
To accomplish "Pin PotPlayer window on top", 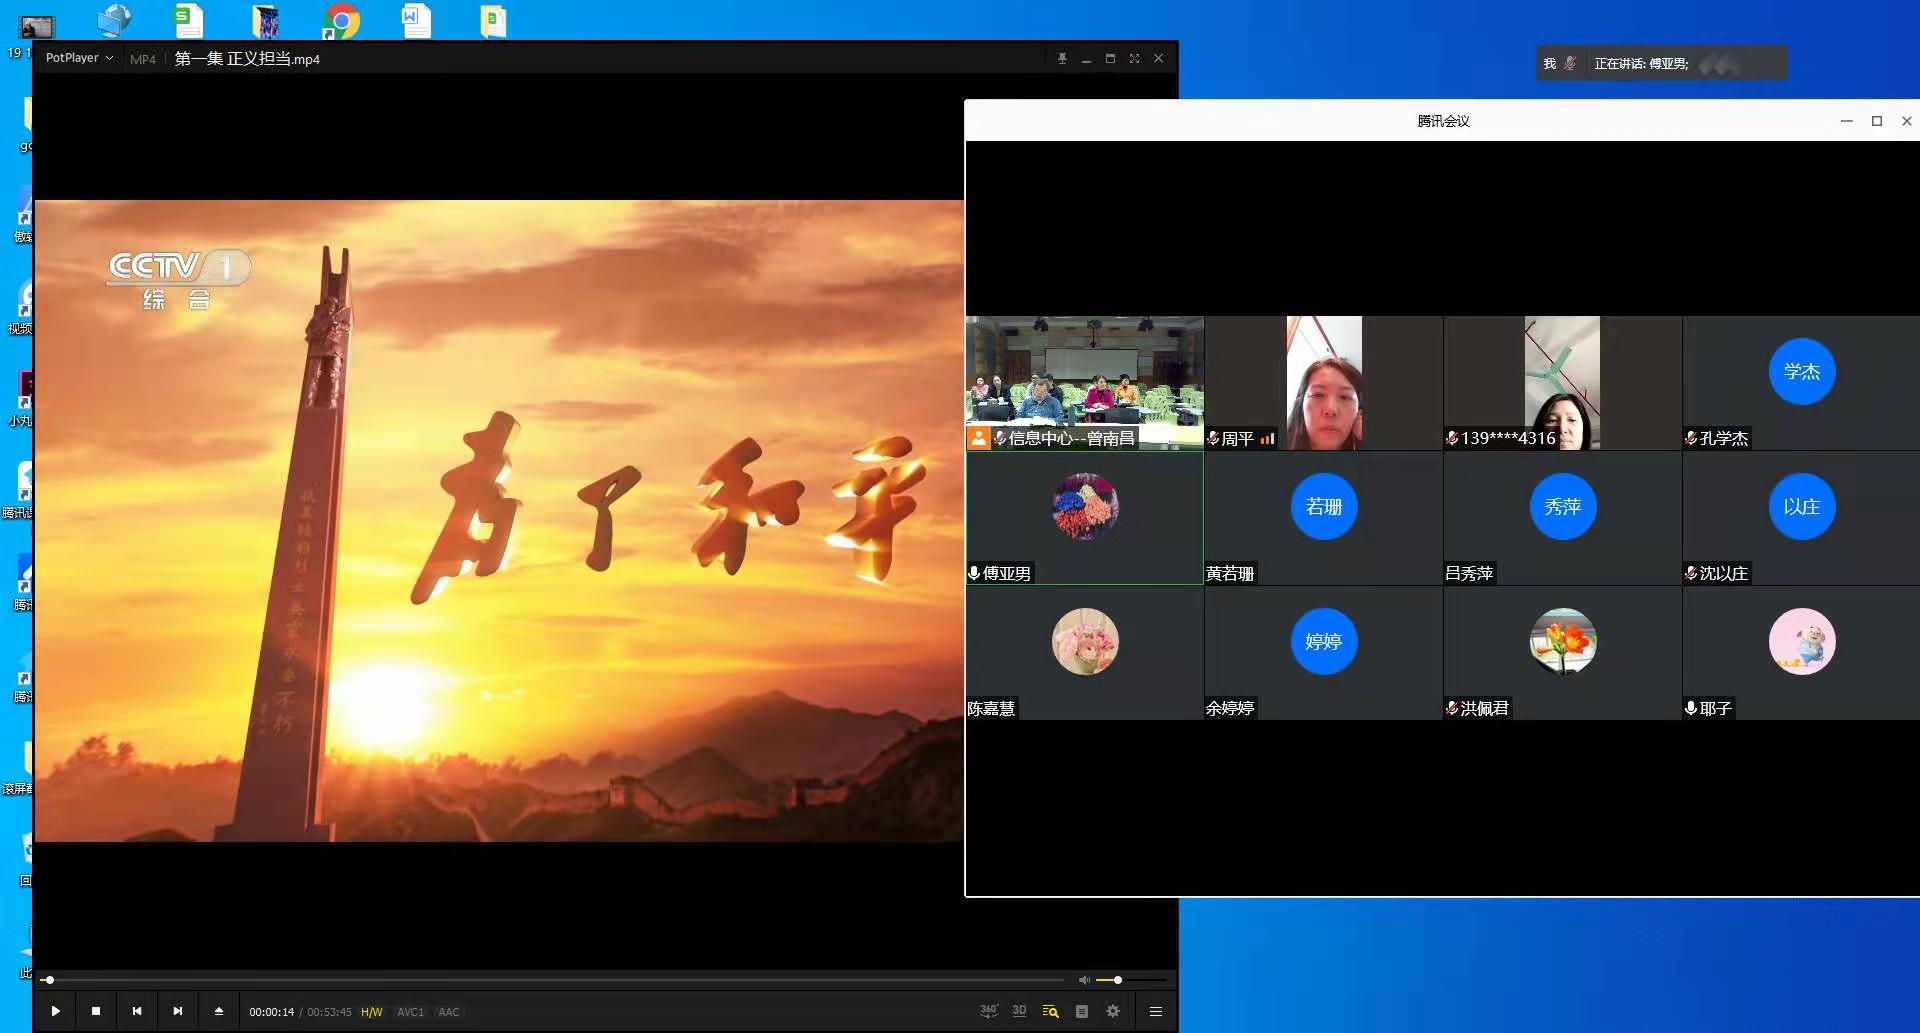I will (1062, 58).
